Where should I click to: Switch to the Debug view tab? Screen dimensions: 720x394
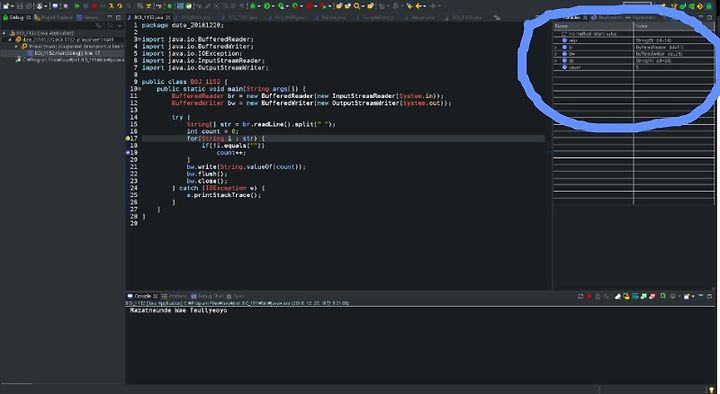click(17, 17)
